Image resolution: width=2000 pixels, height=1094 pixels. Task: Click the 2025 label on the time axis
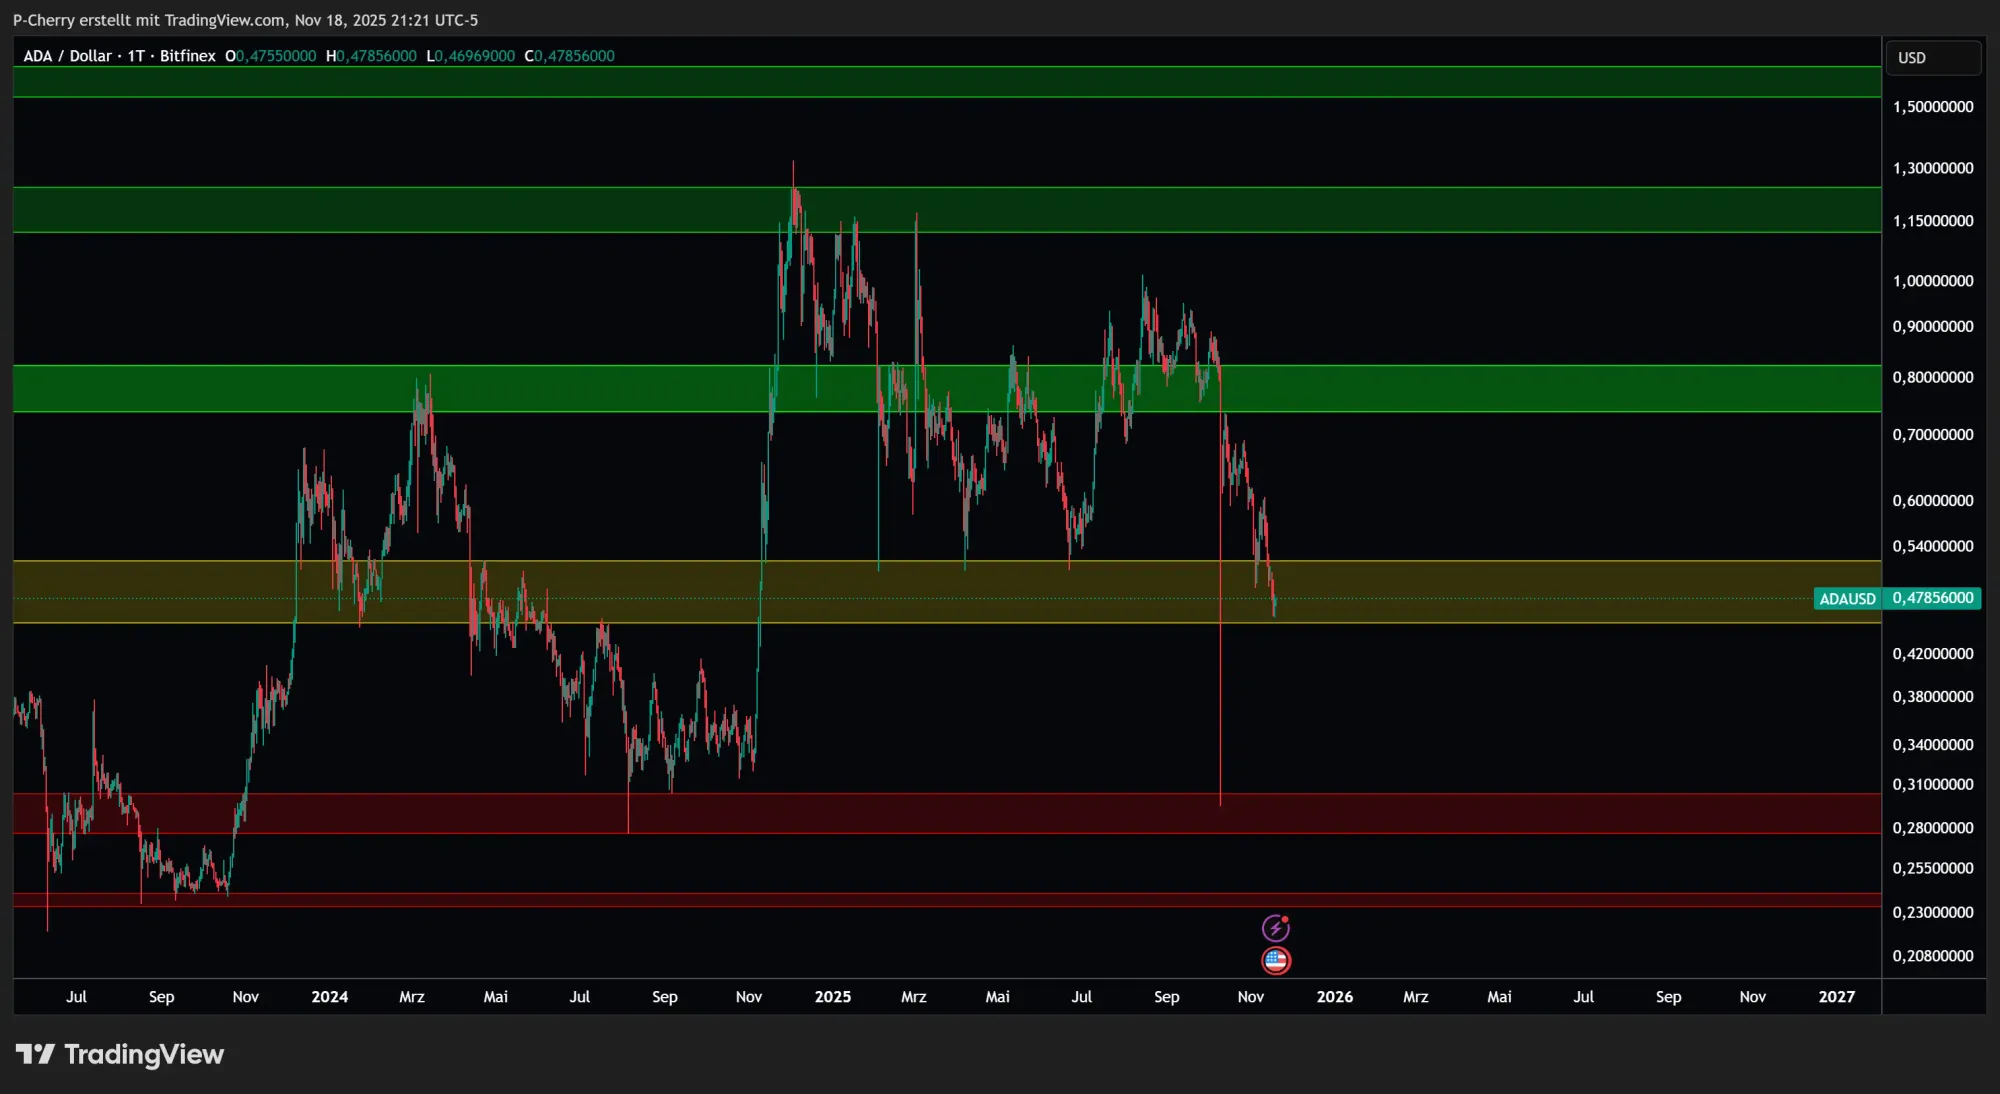coord(832,997)
